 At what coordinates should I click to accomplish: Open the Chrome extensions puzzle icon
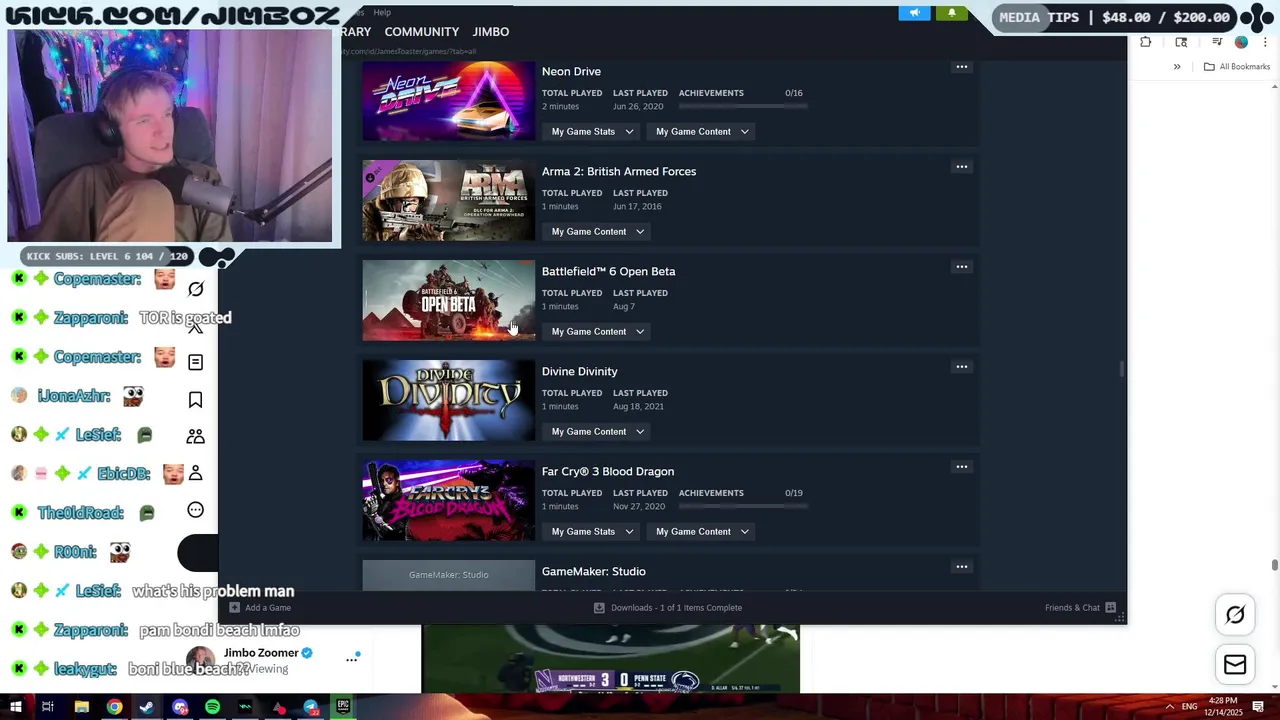coord(1145,42)
